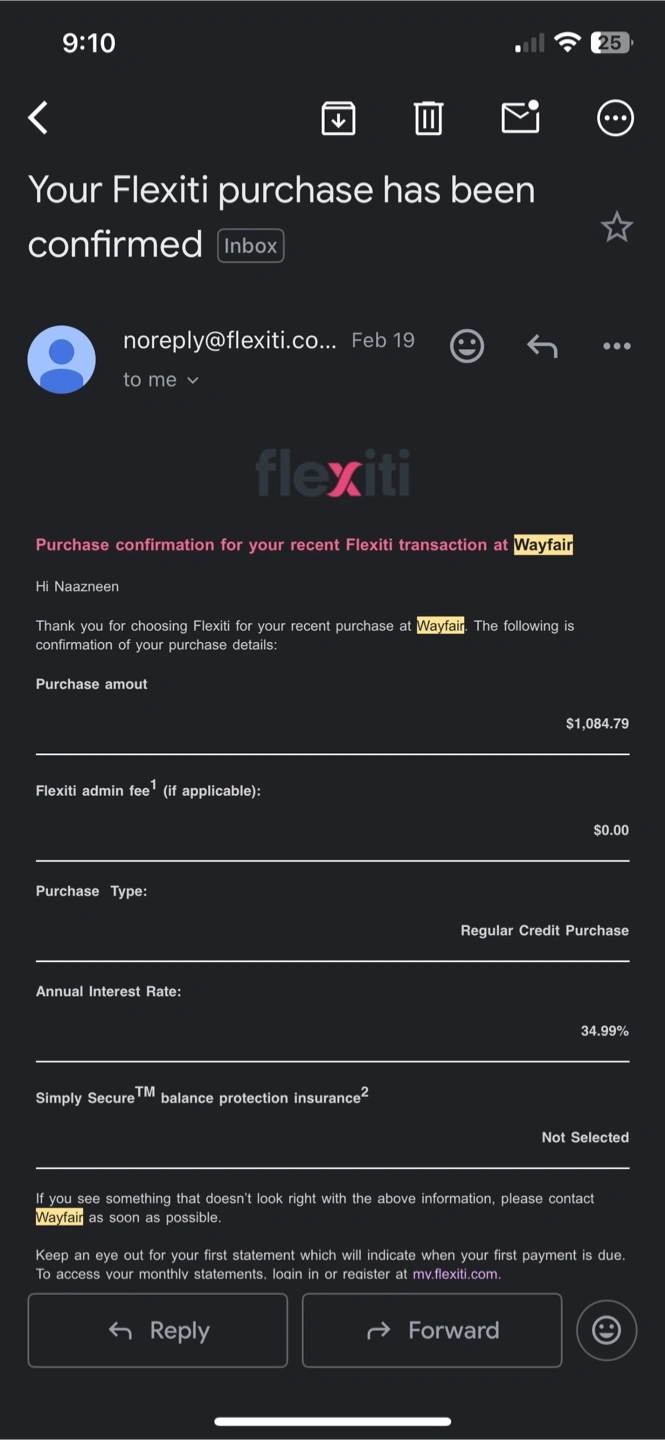Tap the Wi-Fi status icon
Screen dimensions: 665x1440
point(567,42)
